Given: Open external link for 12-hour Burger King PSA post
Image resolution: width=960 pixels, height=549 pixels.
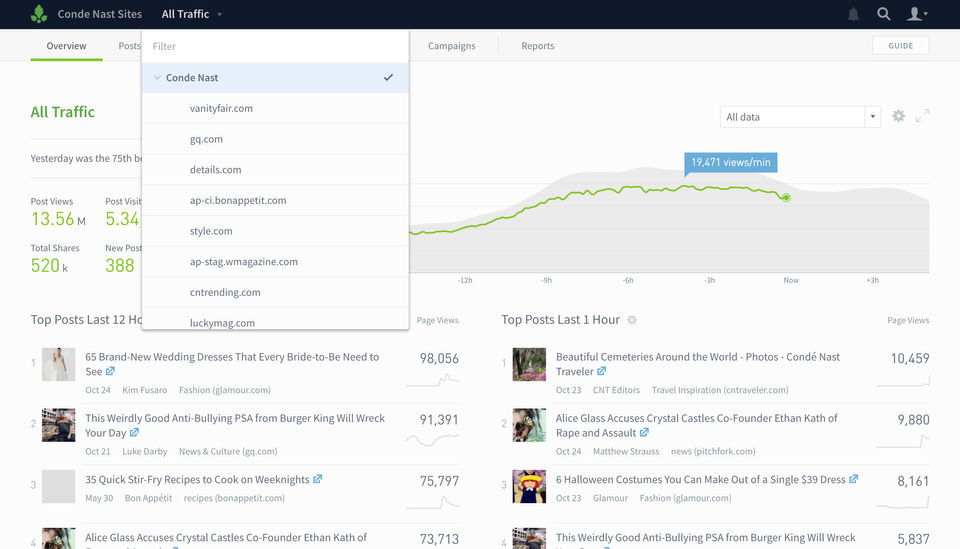Looking at the screenshot, I should coord(134,433).
